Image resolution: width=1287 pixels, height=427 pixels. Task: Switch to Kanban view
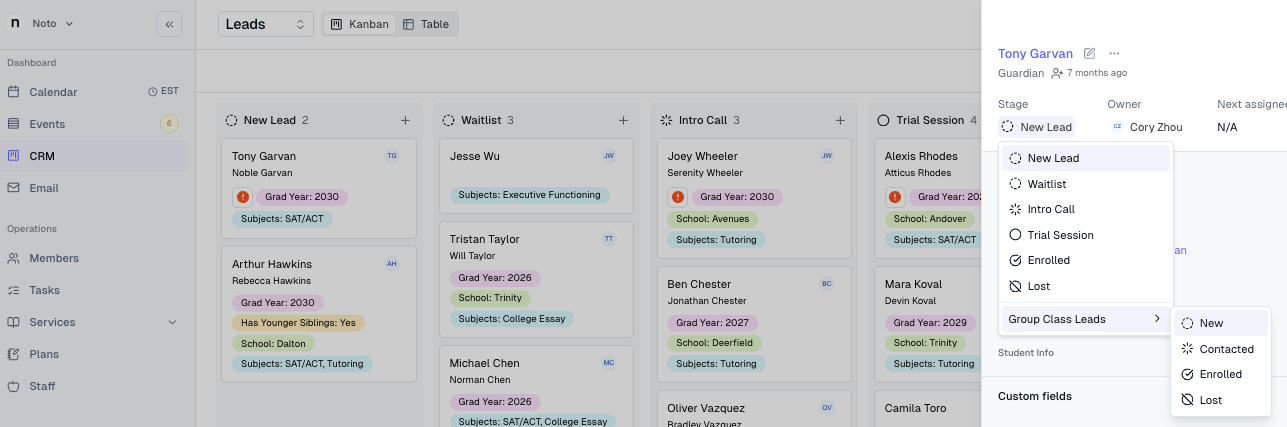[x=359, y=24]
